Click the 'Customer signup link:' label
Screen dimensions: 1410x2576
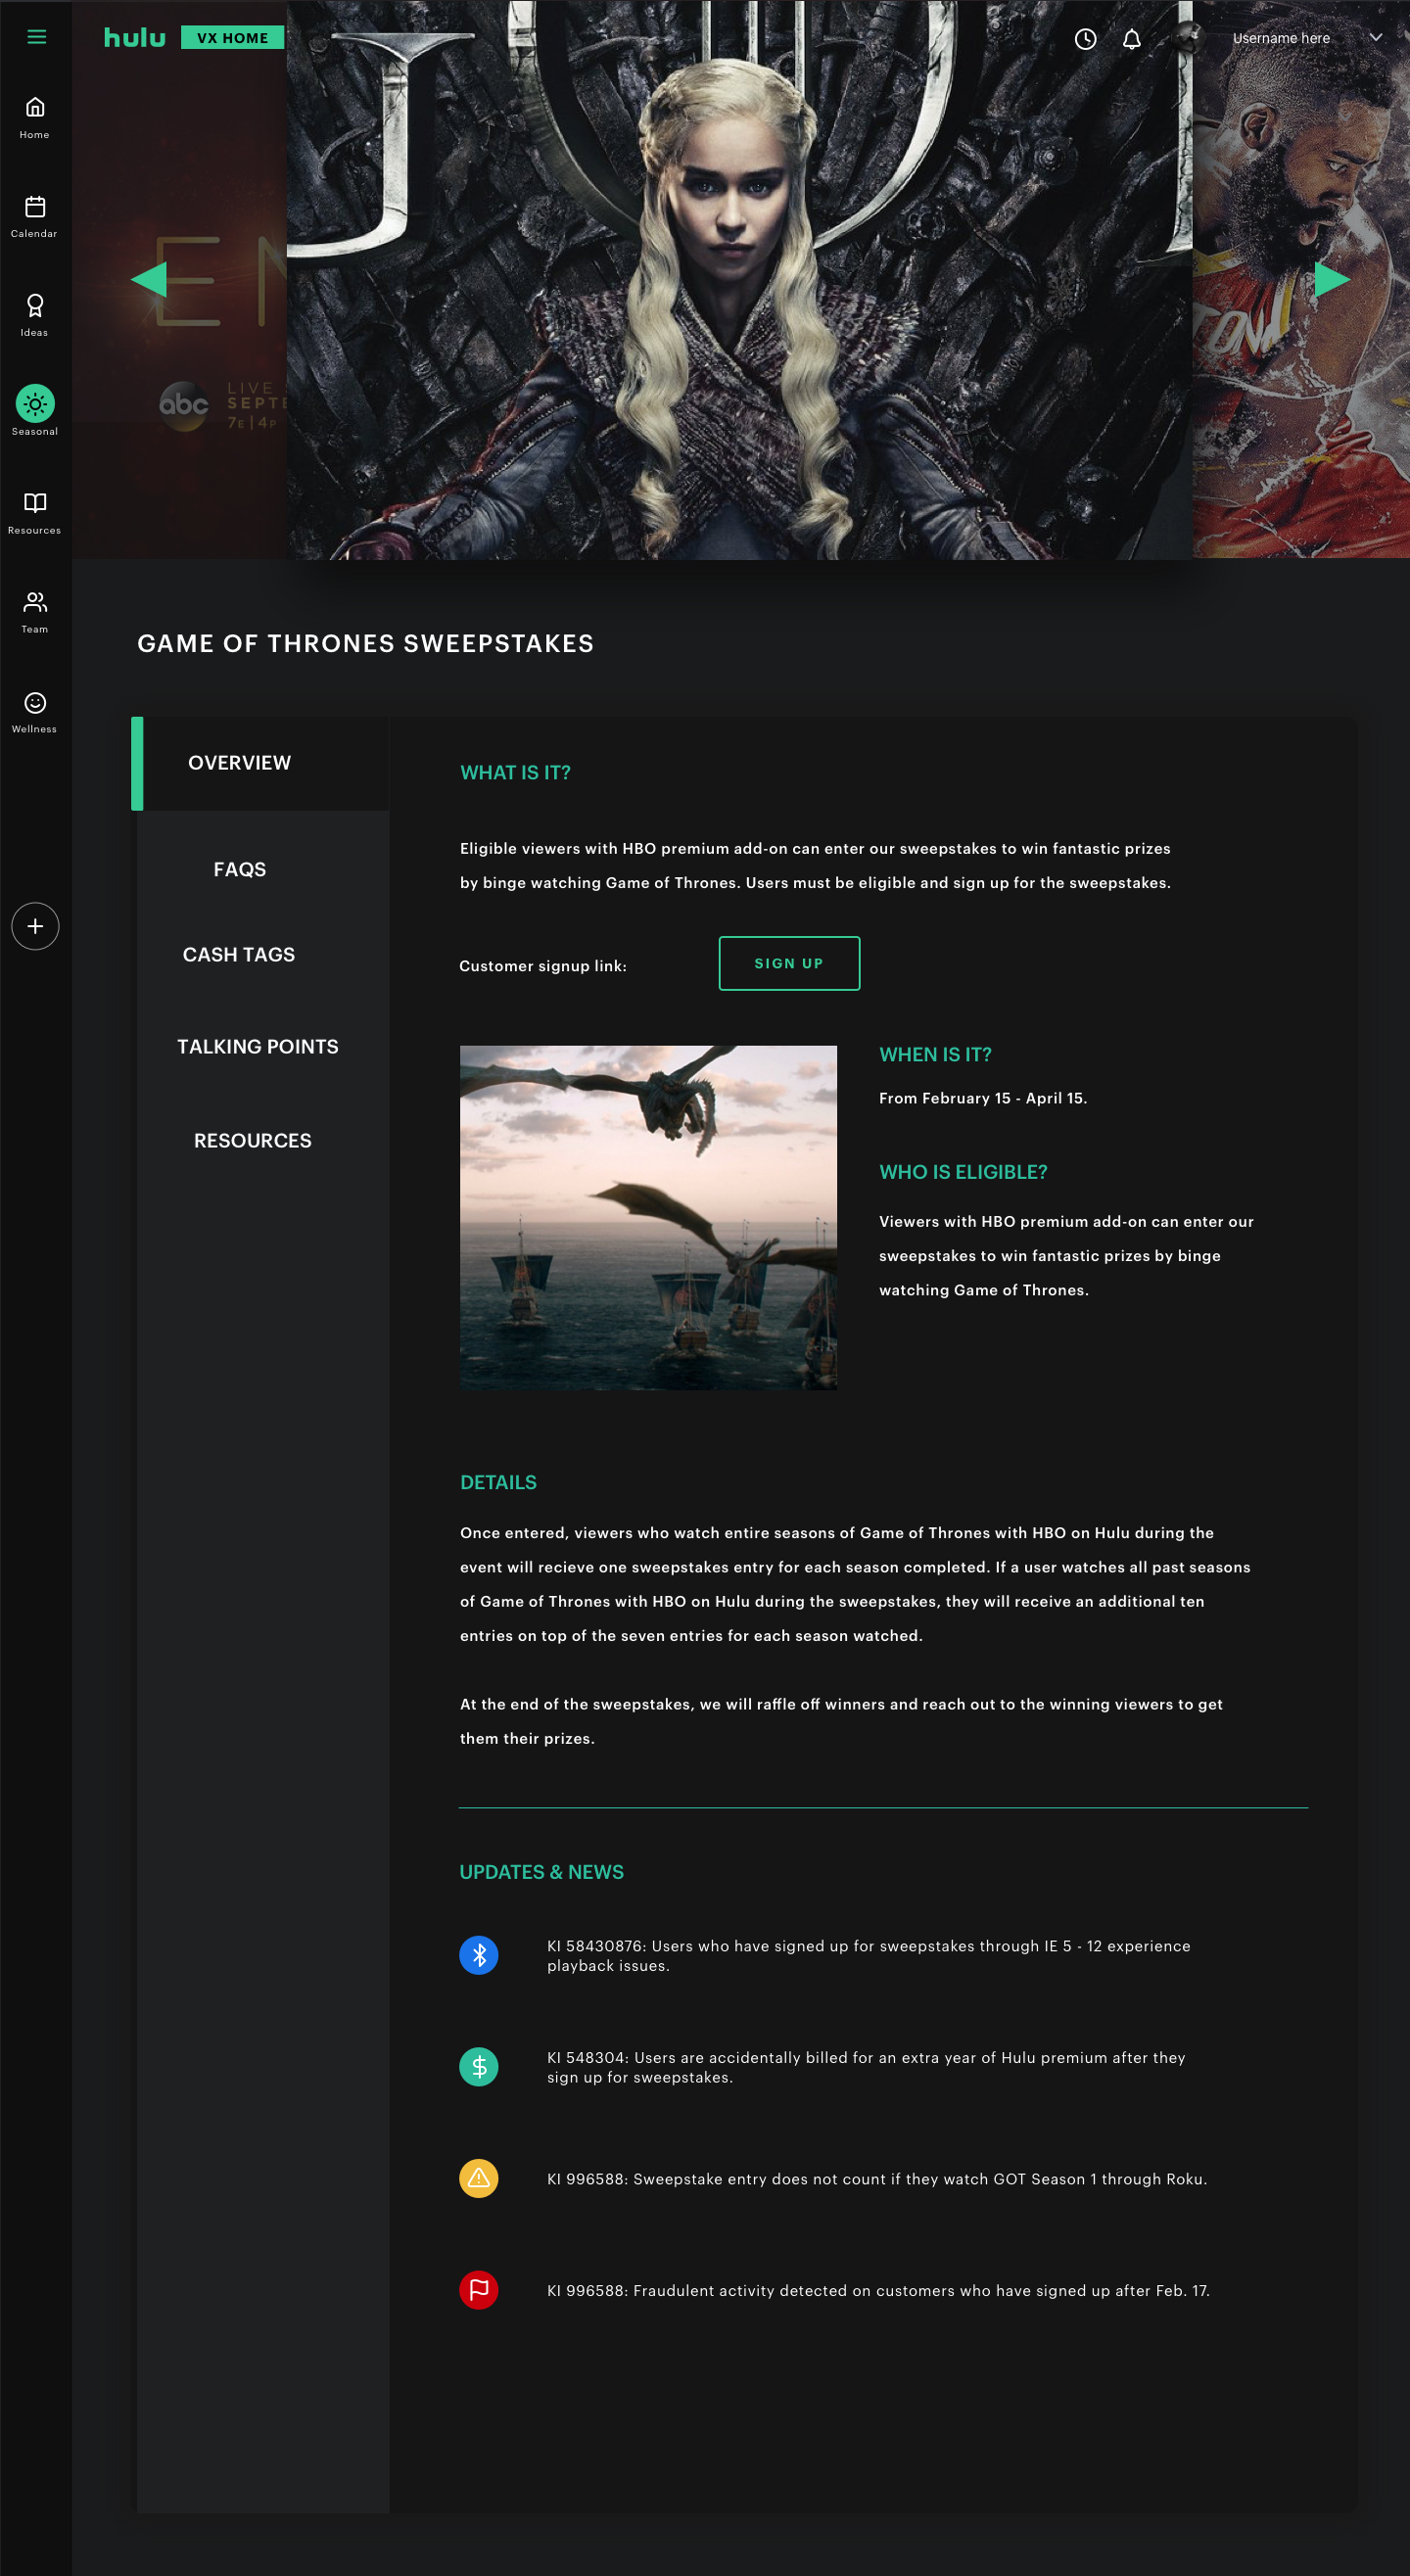(x=543, y=966)
